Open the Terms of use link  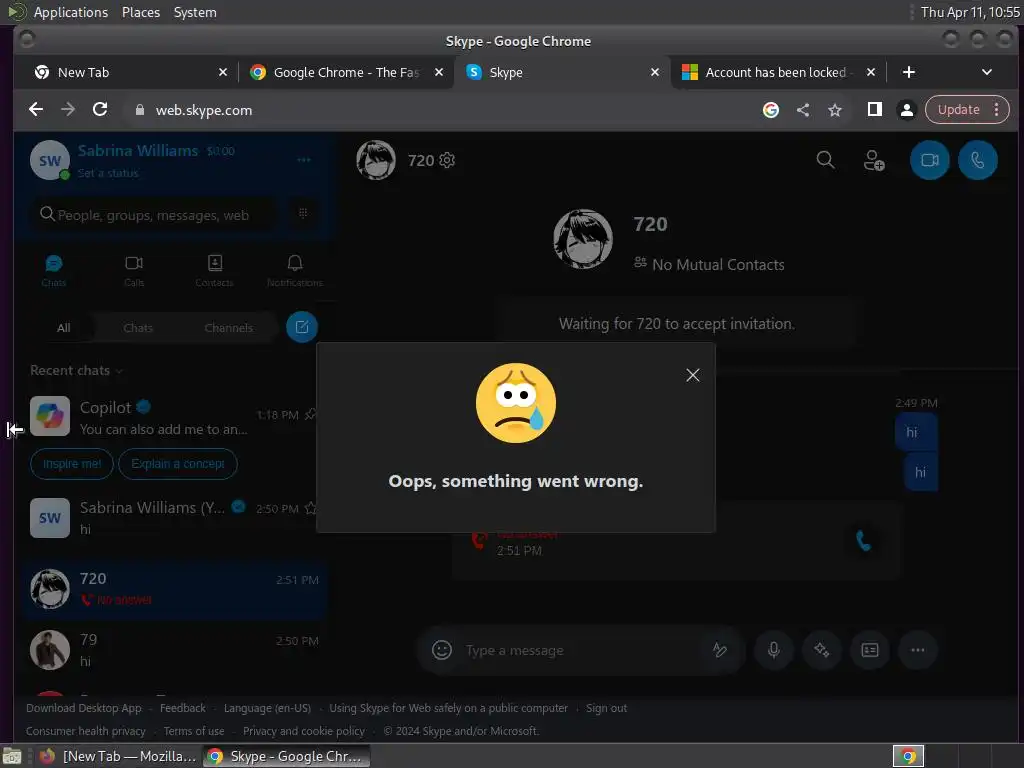pyautogui.click(x=194, y=731)
